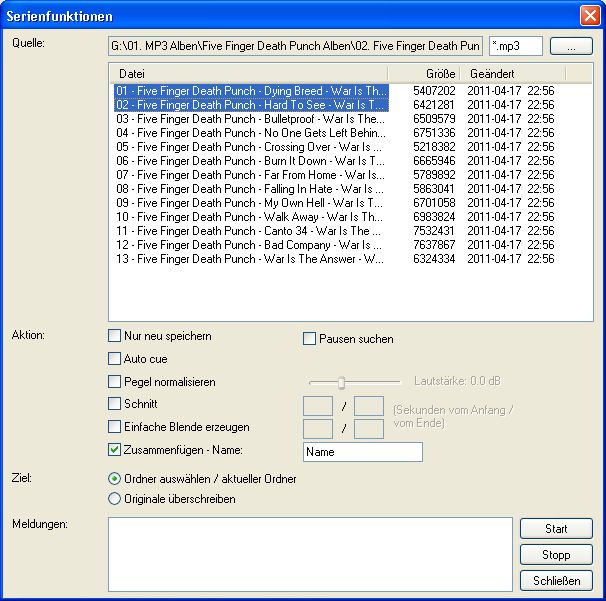Click the *.mp3 file filter field

pyautogui.click(x=516, y=46)
